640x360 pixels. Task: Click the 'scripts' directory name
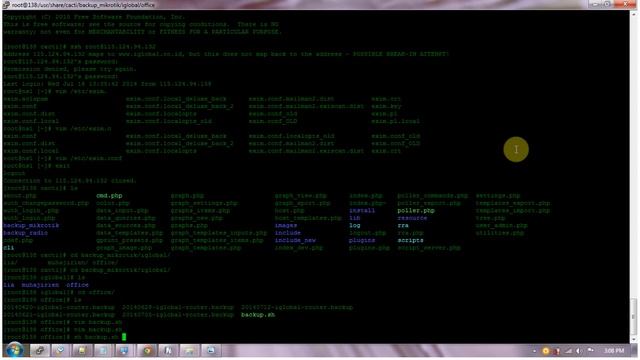point(410,240)
